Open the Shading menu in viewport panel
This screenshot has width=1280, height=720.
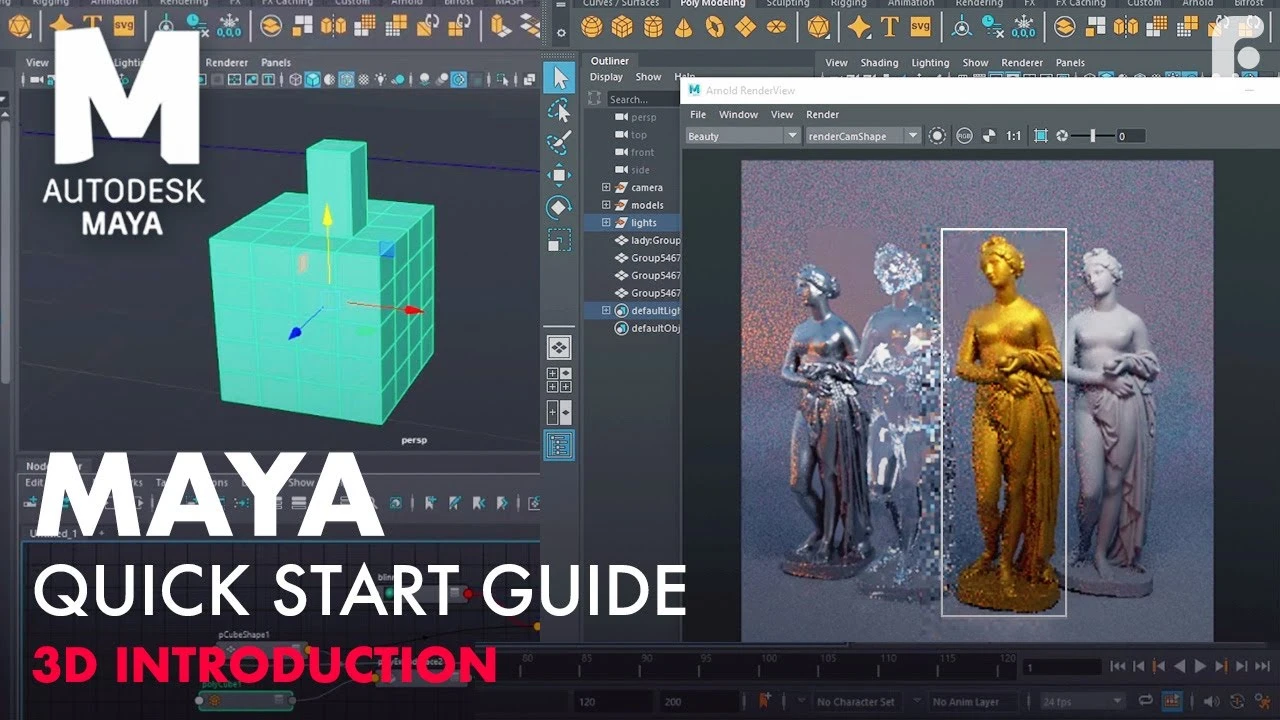[880, 63]
